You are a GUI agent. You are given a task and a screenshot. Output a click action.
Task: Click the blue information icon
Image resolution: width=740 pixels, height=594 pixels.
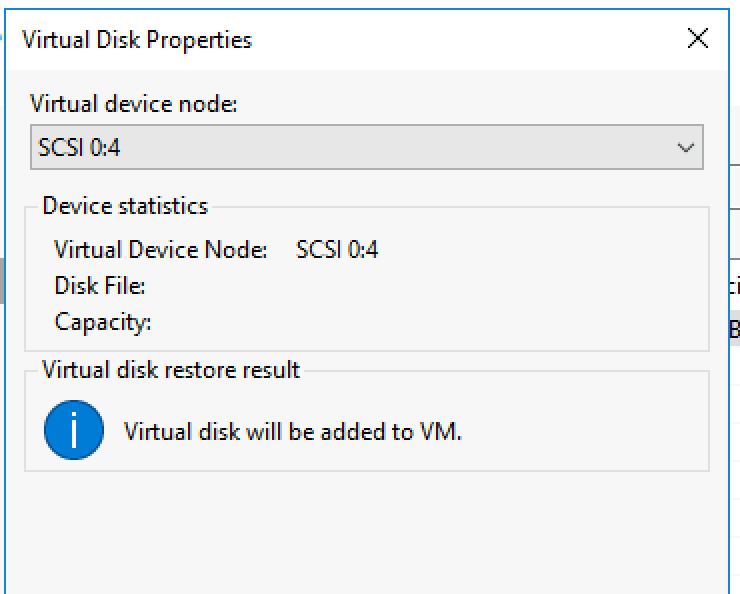click(x=74, y=430)
